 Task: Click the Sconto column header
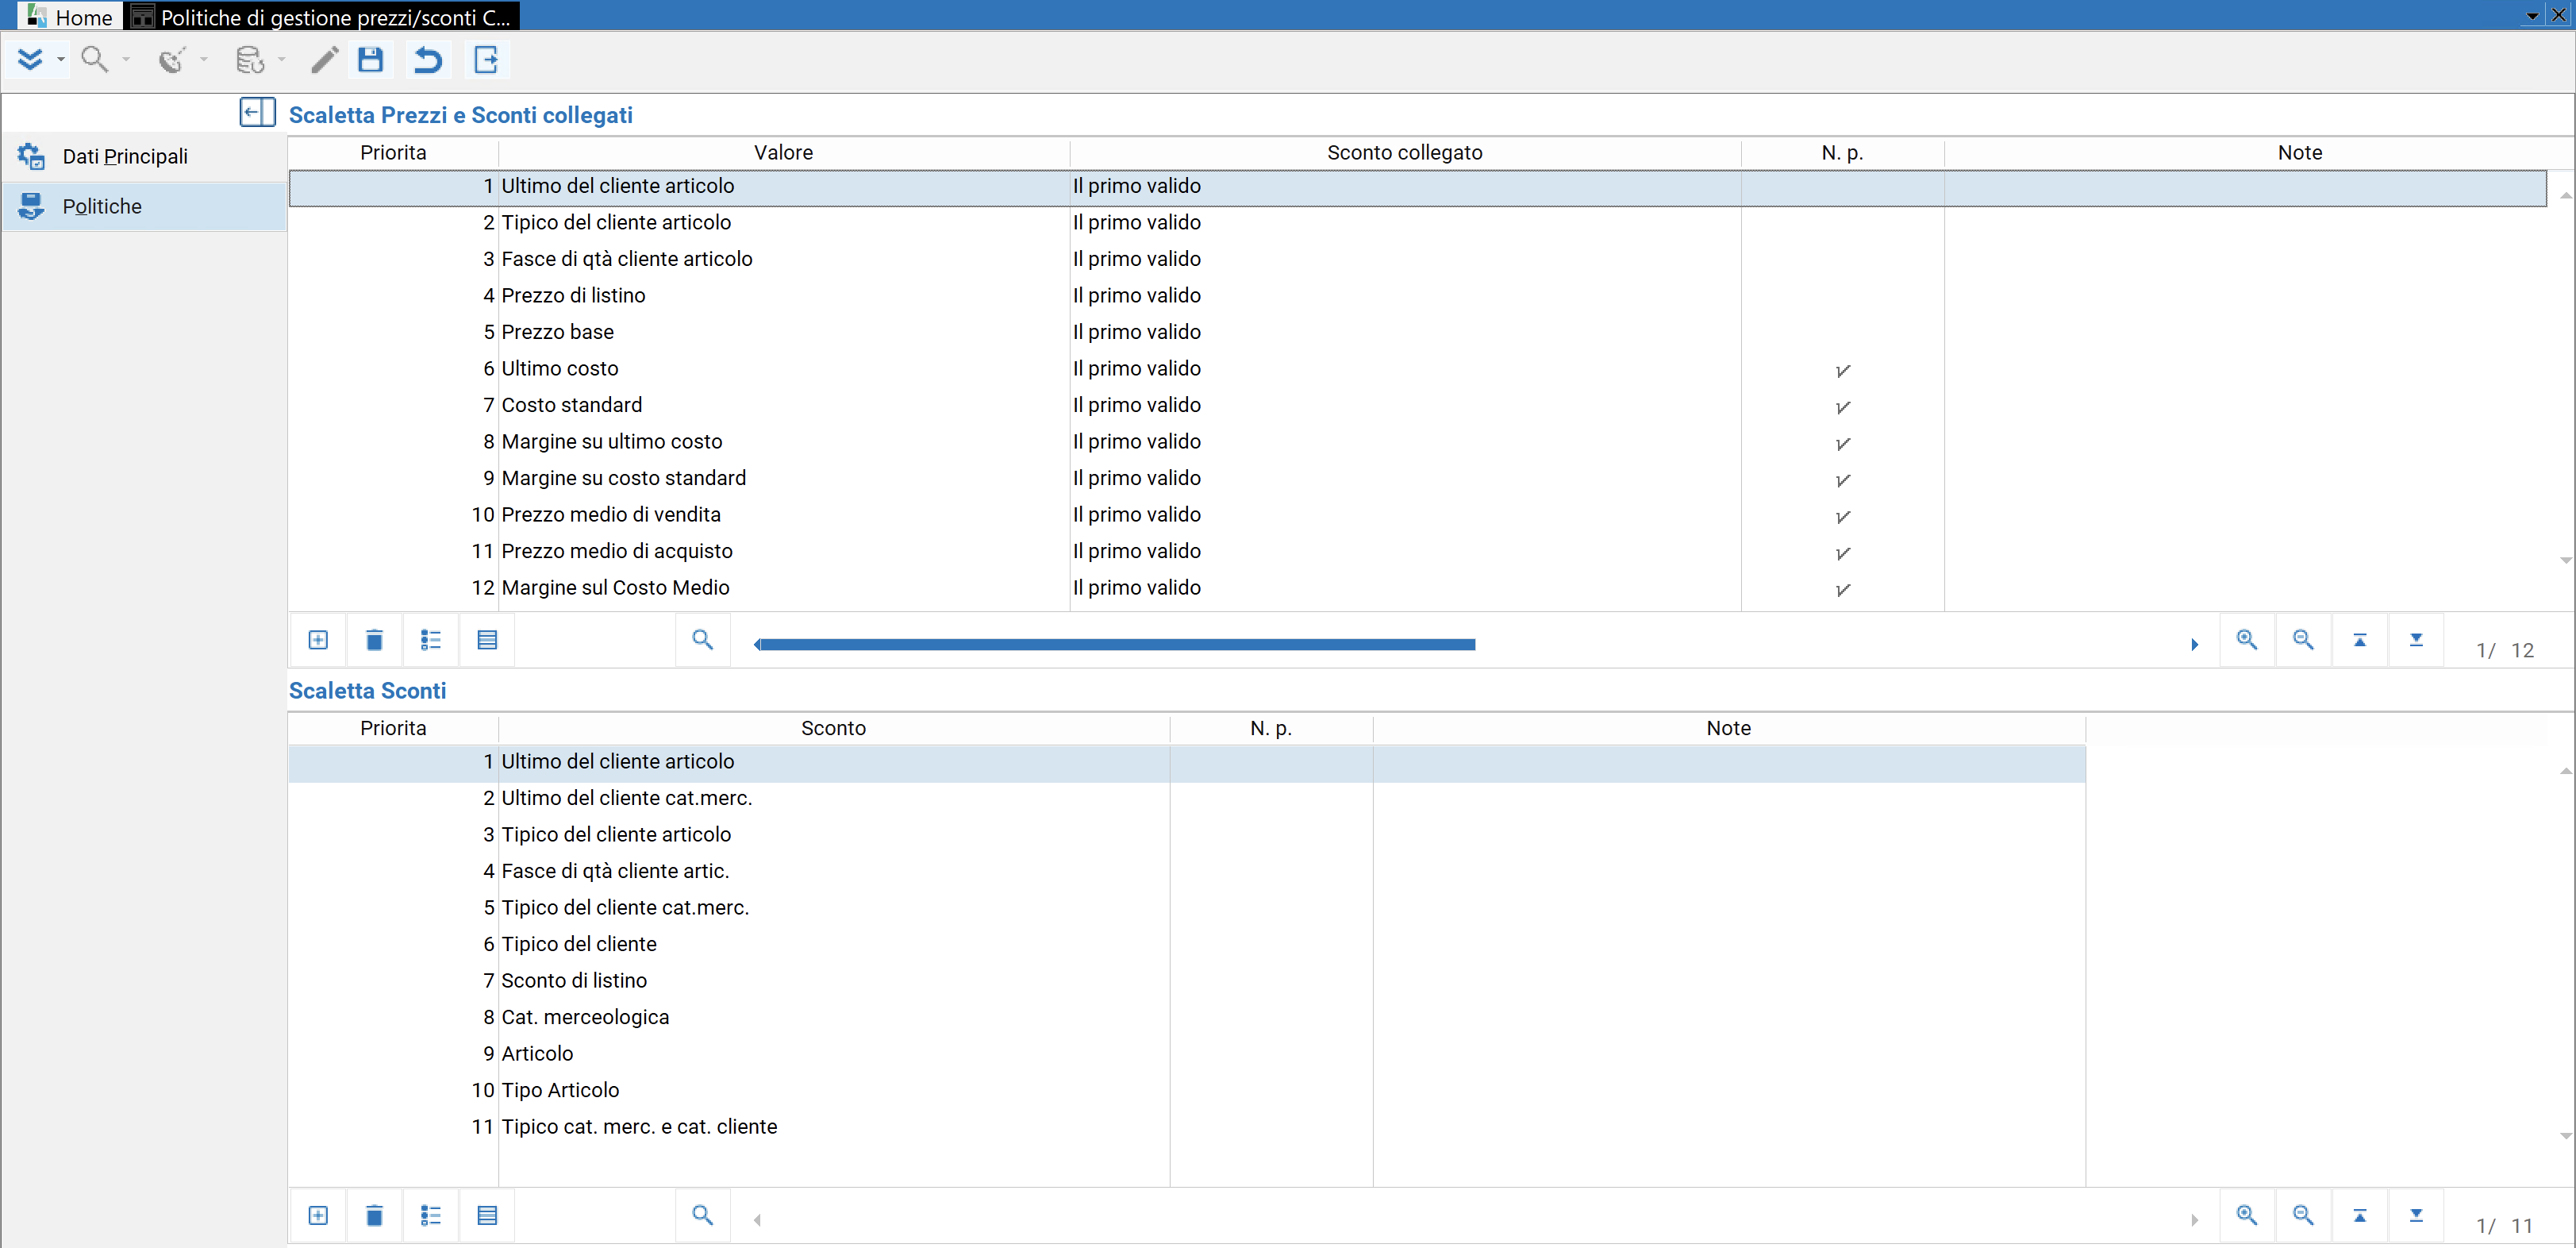(x=833, y=728)
